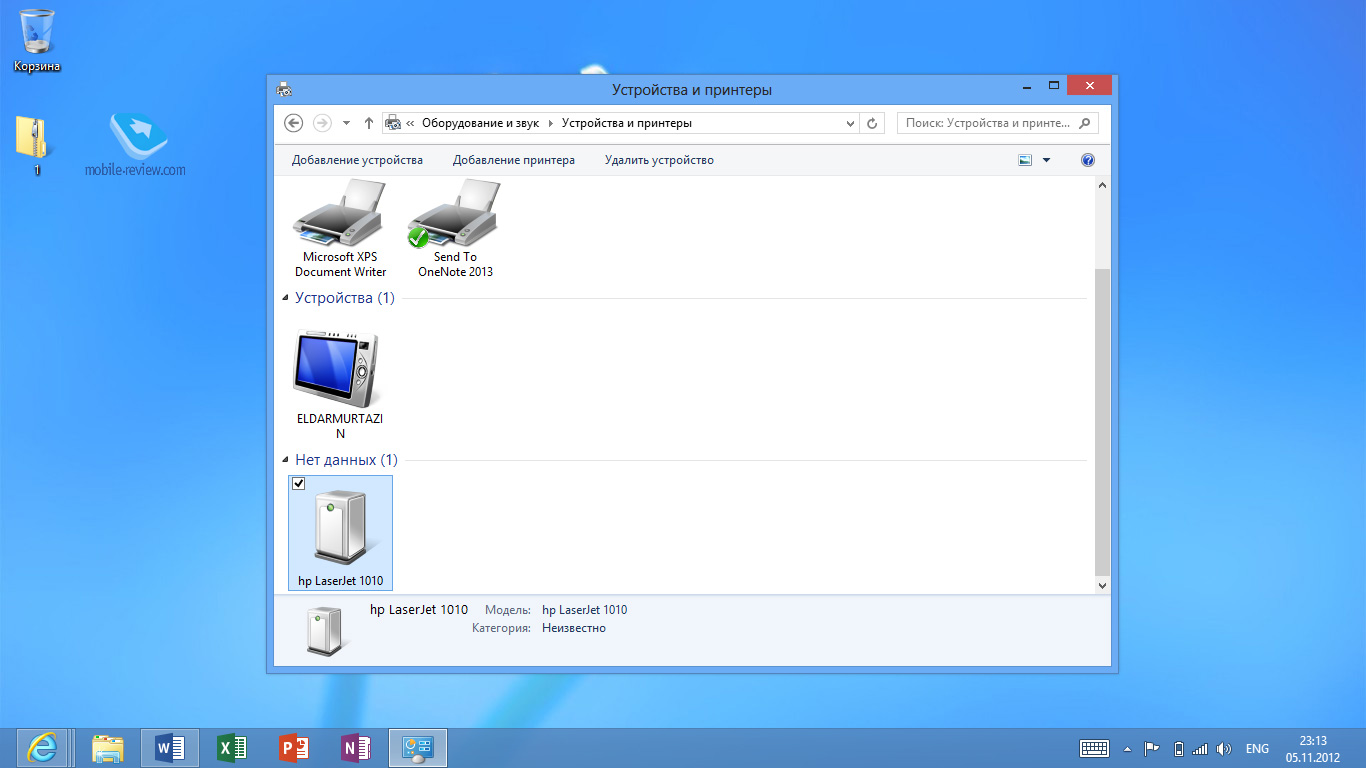Maximize the Устройства и принтеры window
This screenshot has width=1366, height=768.
pos(1053,86)
